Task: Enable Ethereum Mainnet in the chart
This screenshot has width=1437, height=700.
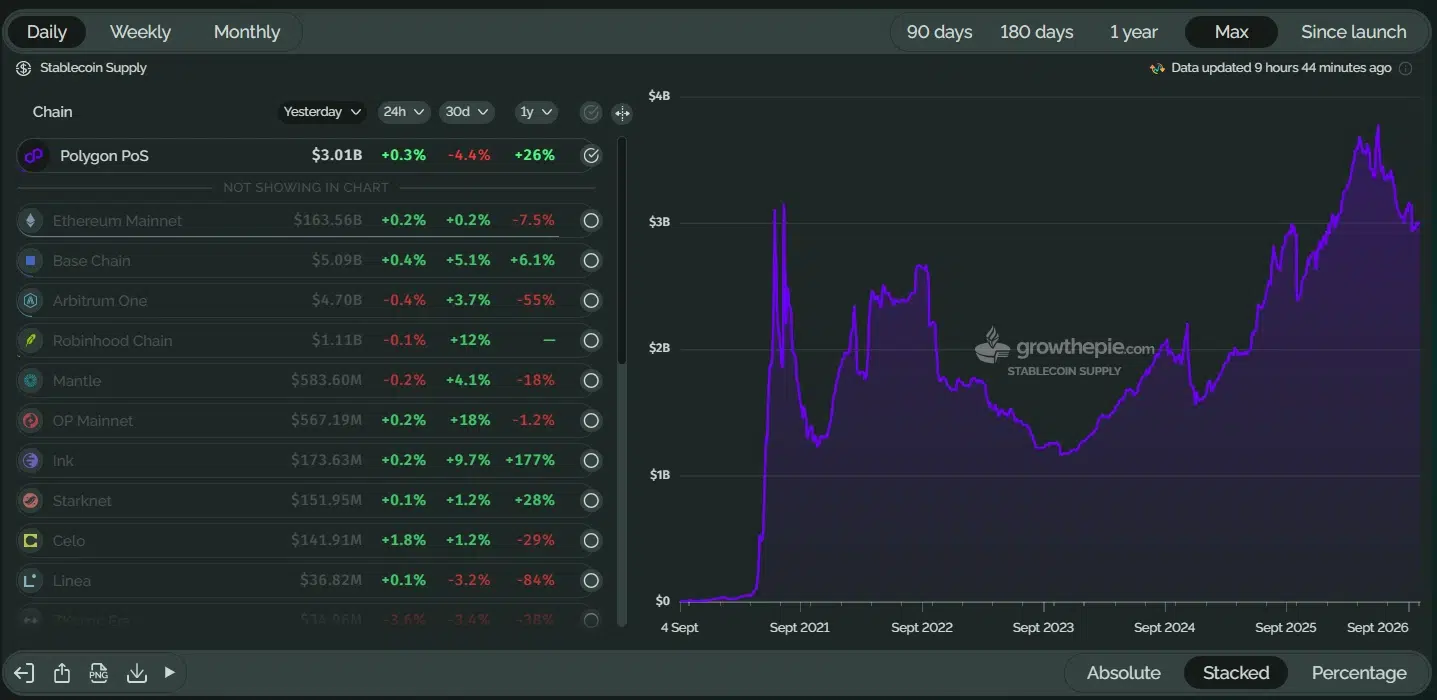Action: point(591,221)
